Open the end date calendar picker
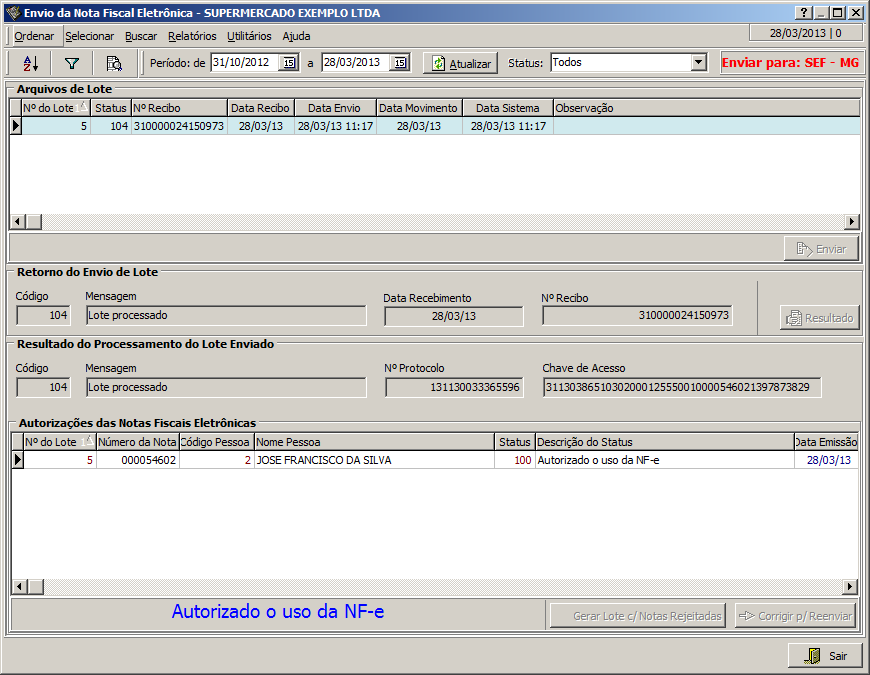This screenshot has height=675, width=870. click(399, 63)
